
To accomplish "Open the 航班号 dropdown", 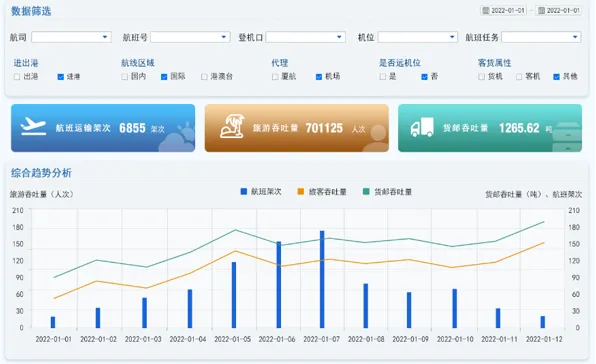I will click(x=190, y=37).
